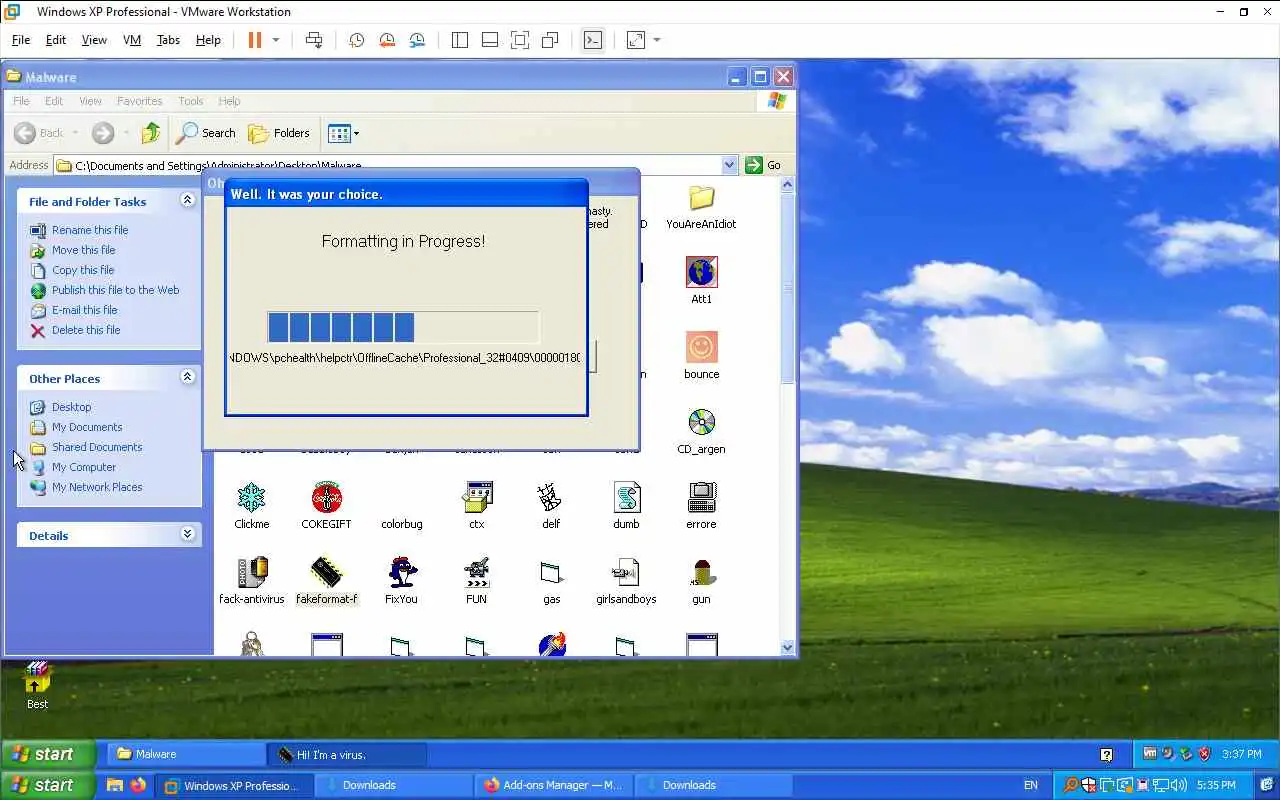
Task: Open My Documents in Other Places
Action: (87, 427)
